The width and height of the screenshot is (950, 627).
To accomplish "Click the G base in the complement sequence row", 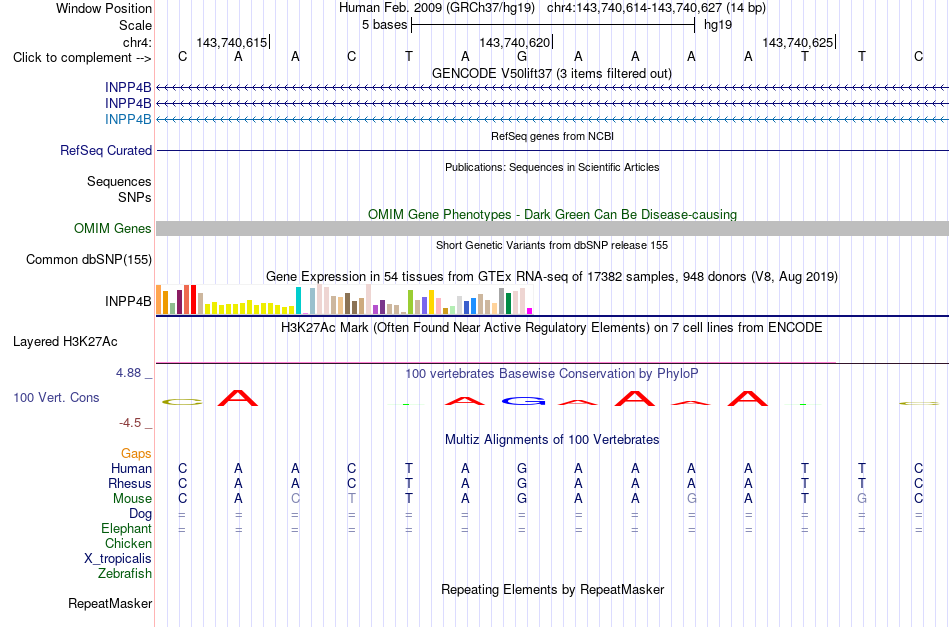I will click(x=522, y=57).
